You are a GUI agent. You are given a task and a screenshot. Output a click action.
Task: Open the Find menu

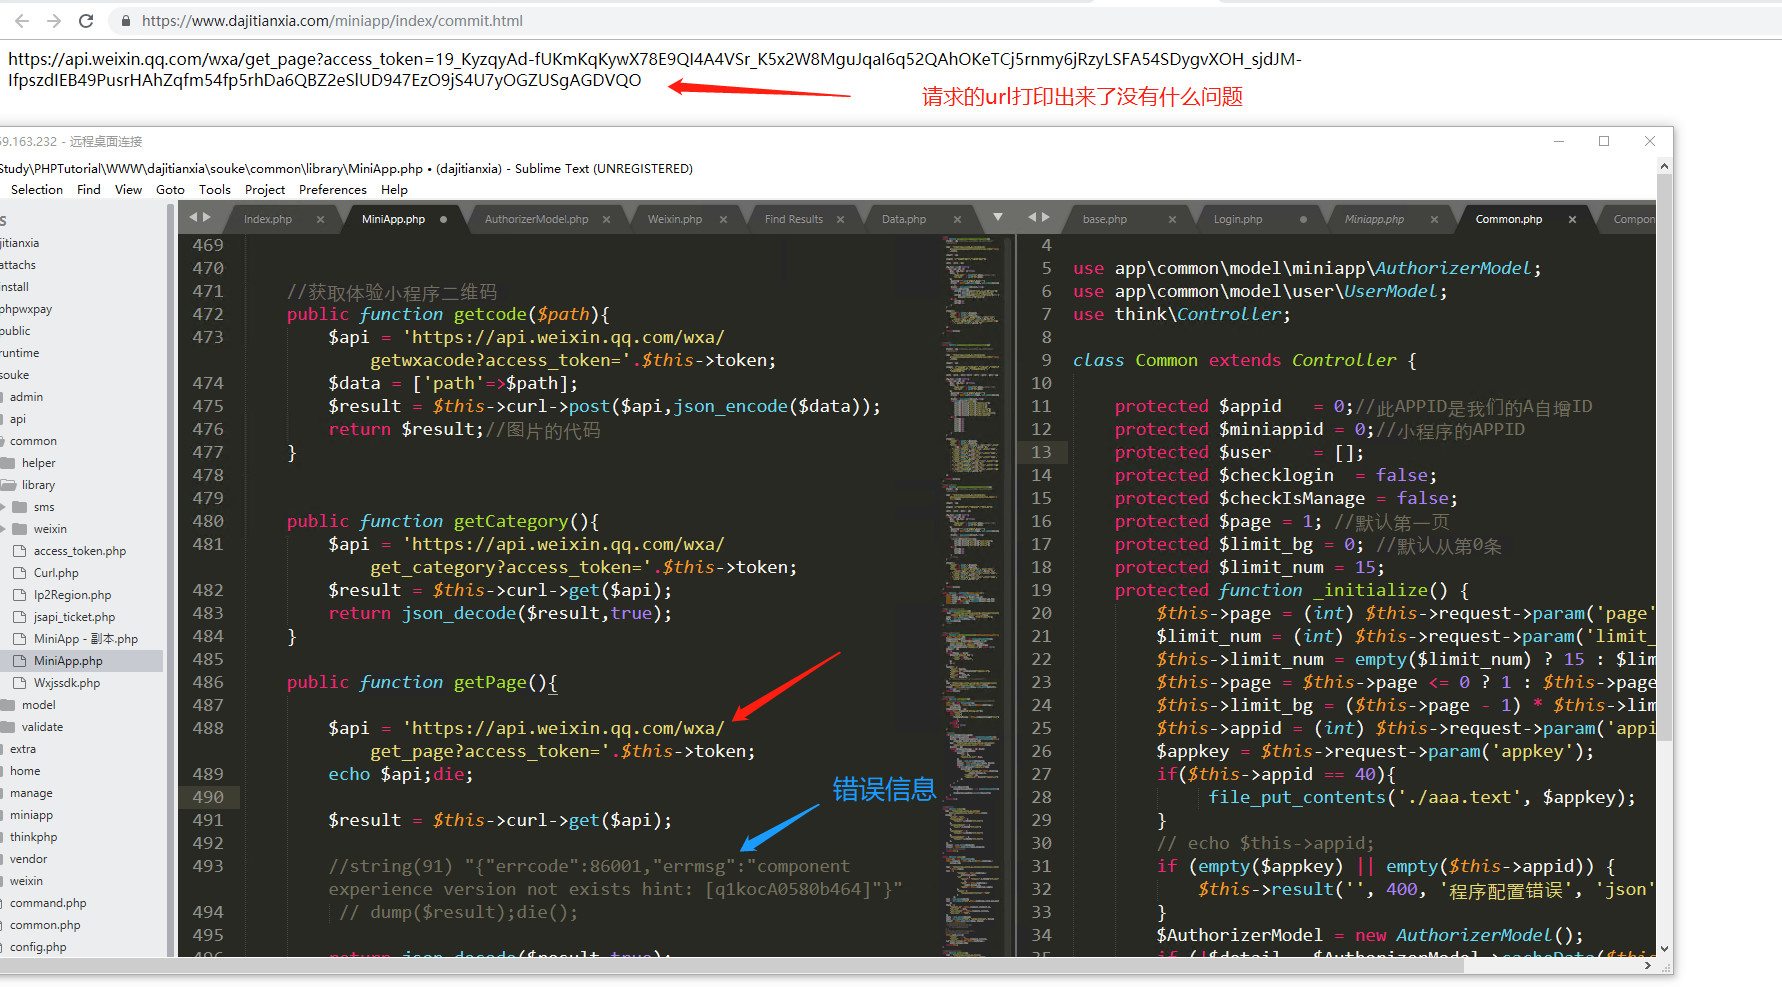tap(89, 190)
